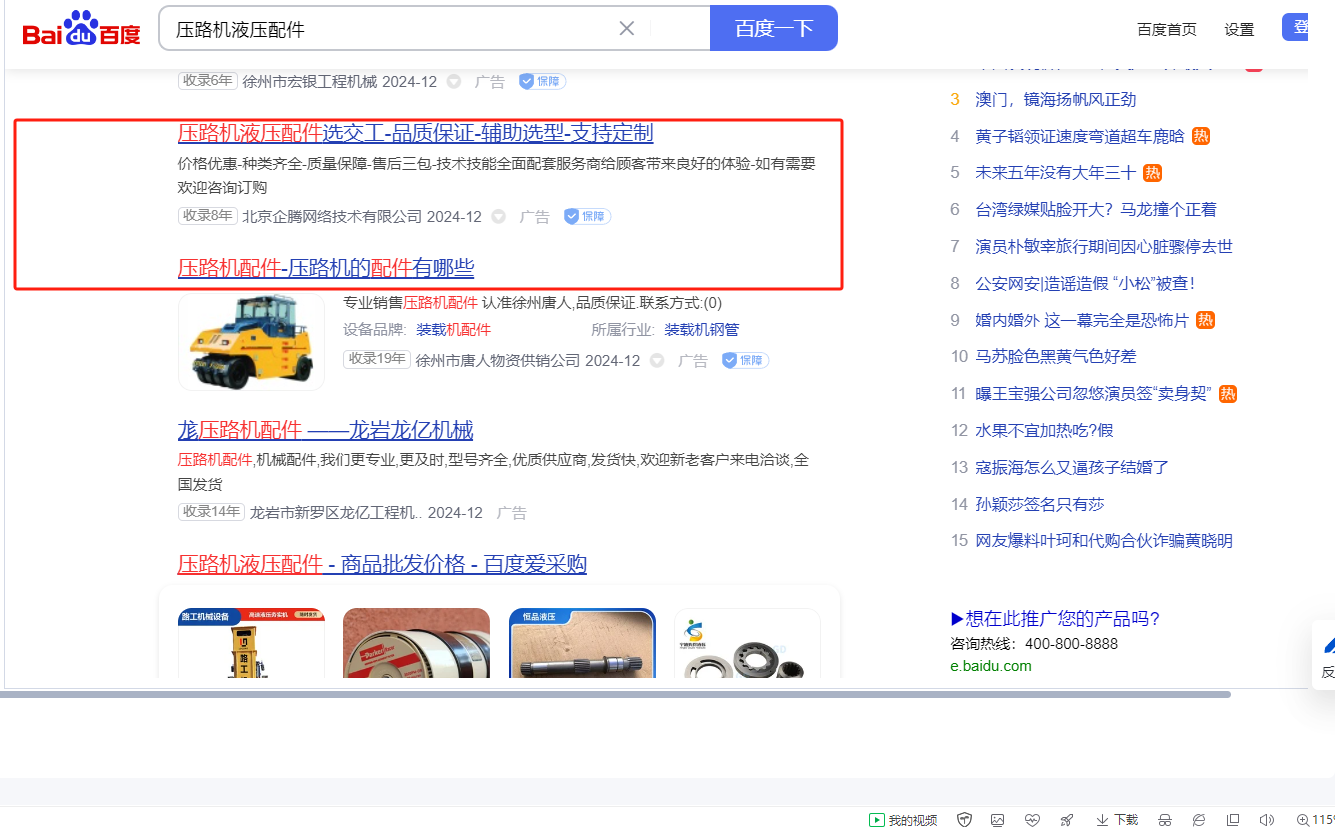The width and height of the screenshot is (1335, 827).
Task: Click the picture icon in the status bar
Action: (997, 820)
